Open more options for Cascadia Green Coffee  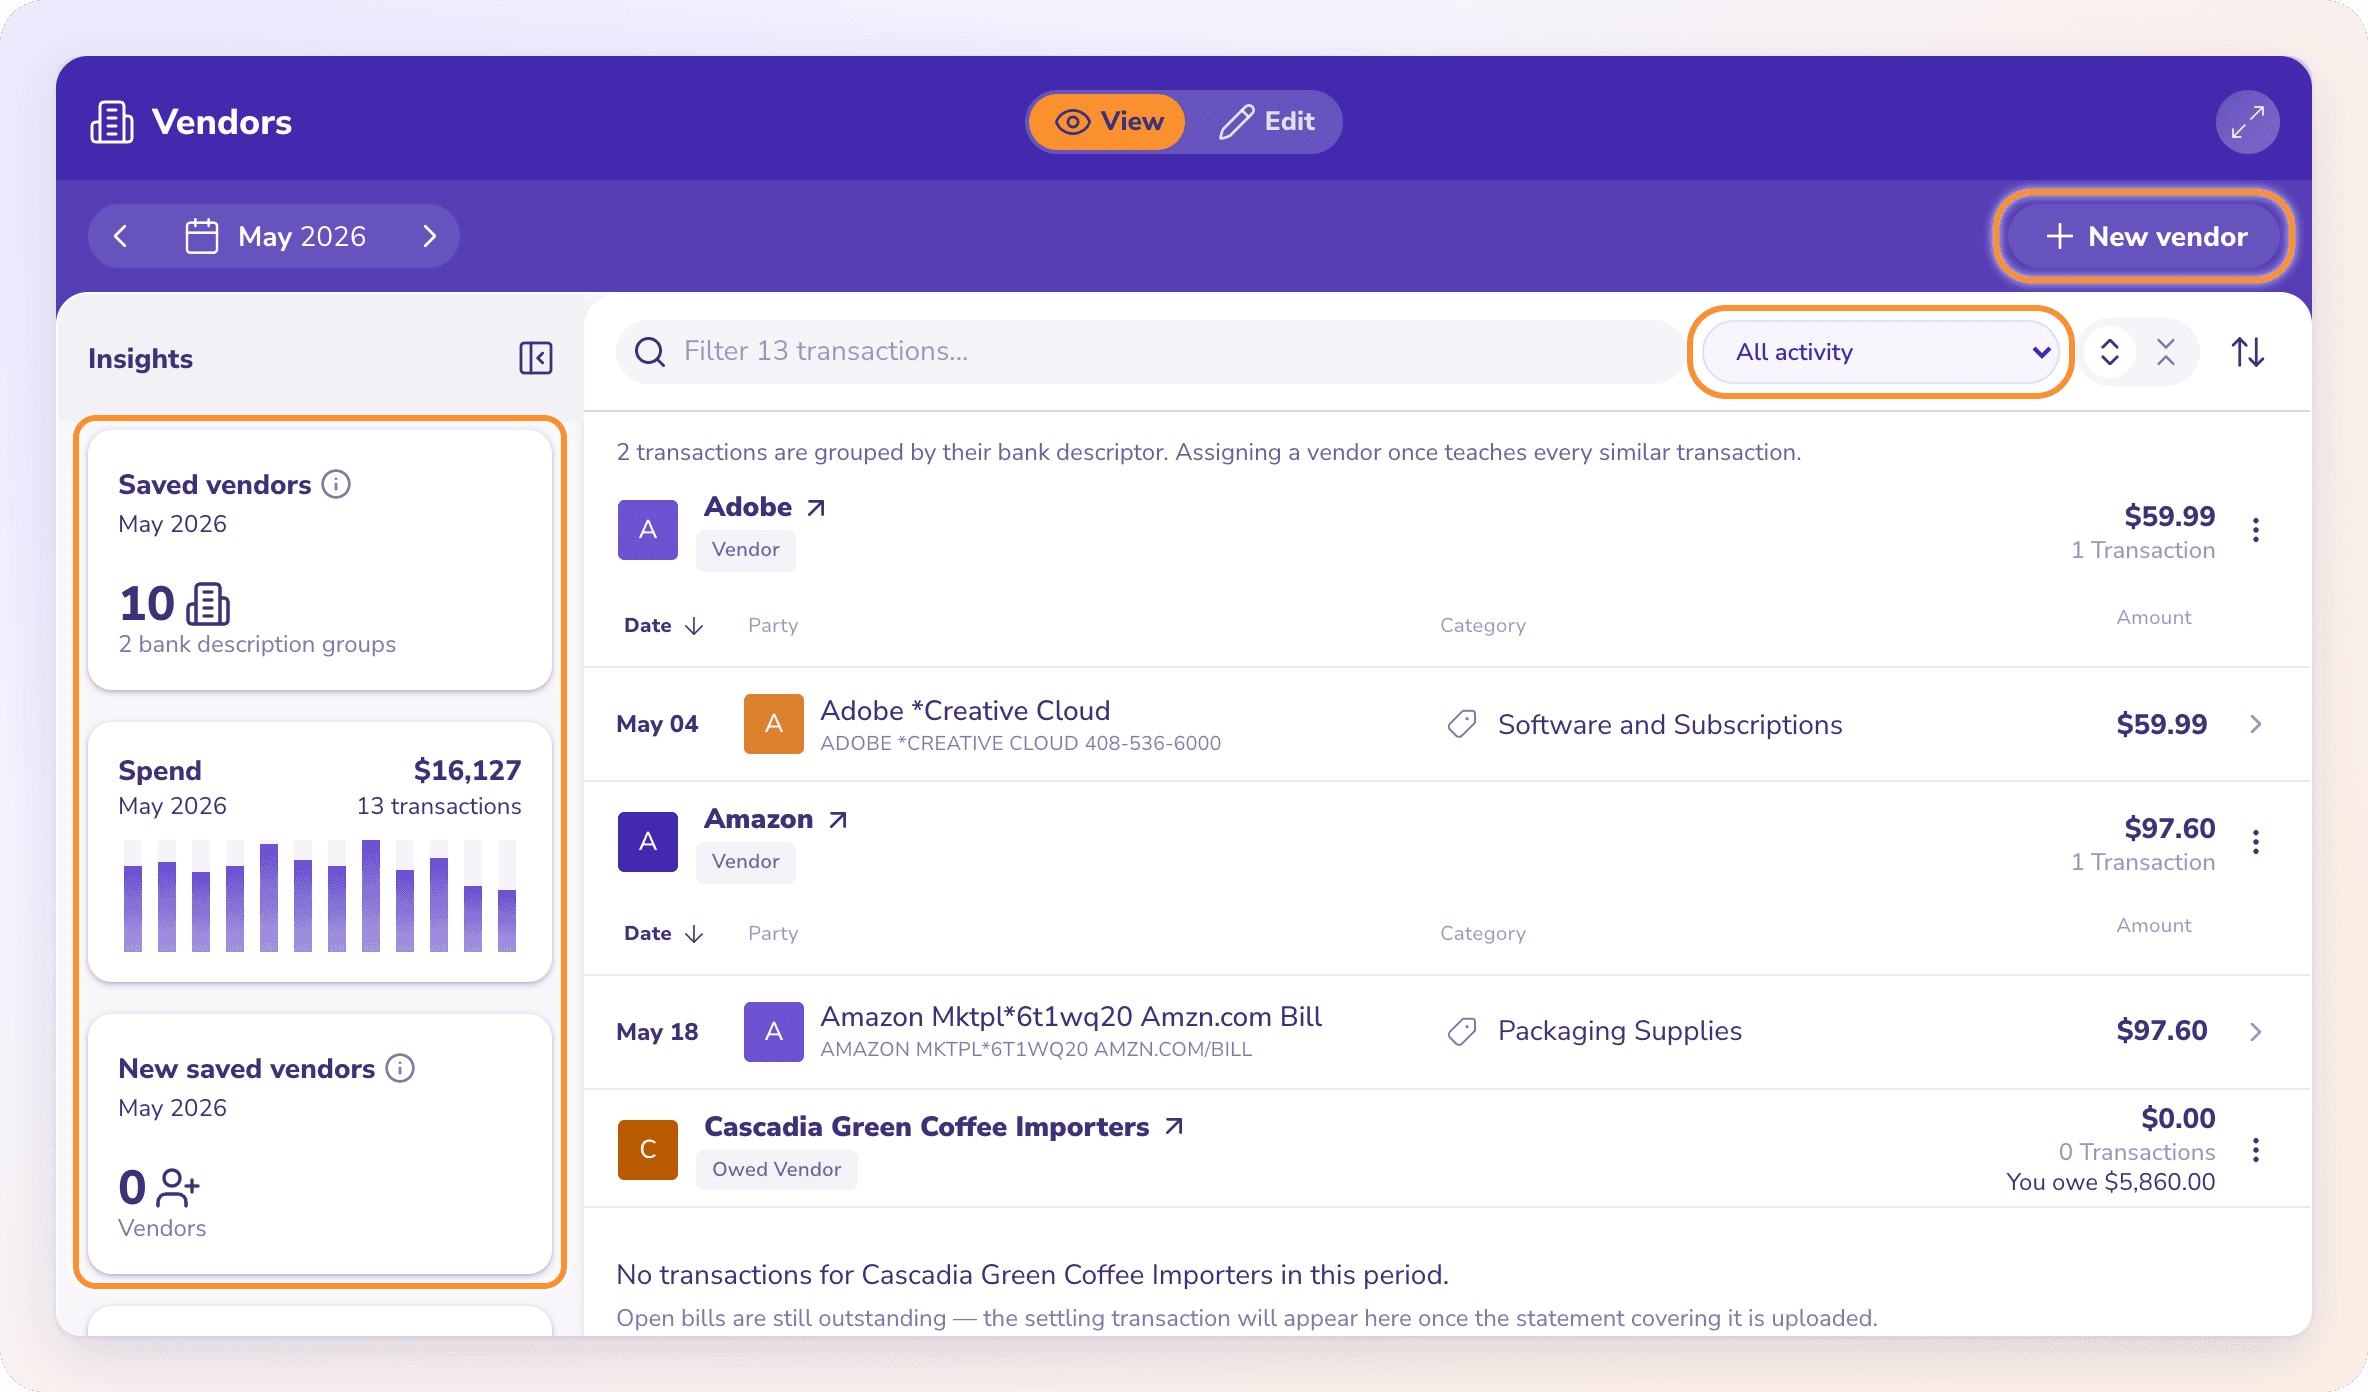[2256, 1150]
